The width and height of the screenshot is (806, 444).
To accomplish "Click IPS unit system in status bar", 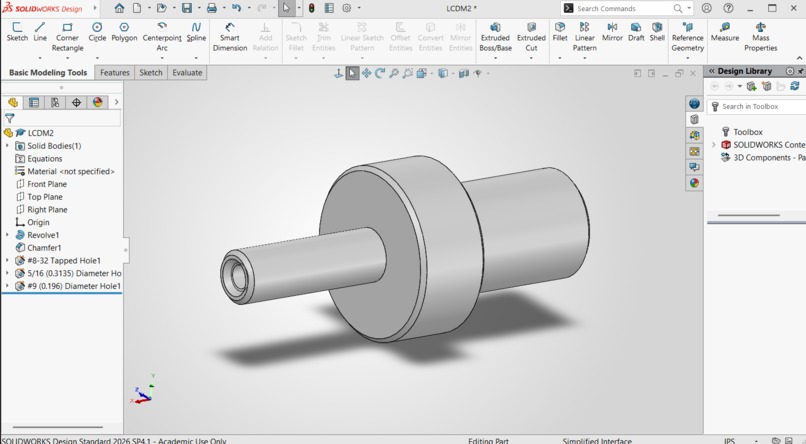I will pos(729,440).
